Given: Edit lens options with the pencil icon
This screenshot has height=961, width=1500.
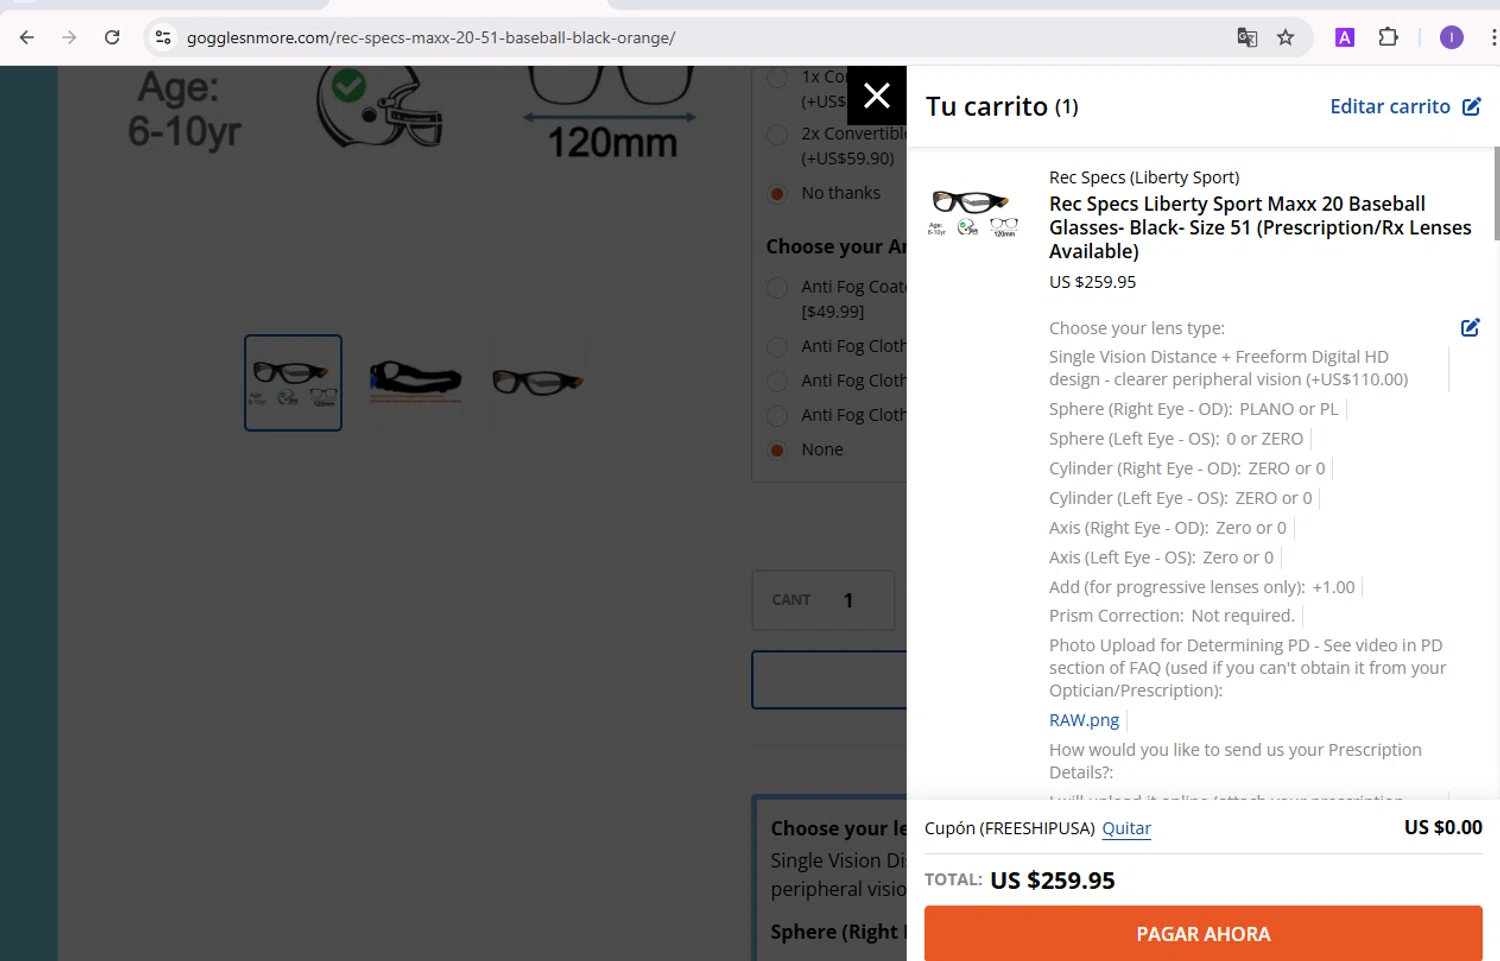Looking at the screenshot, I should coord(1470,328).
